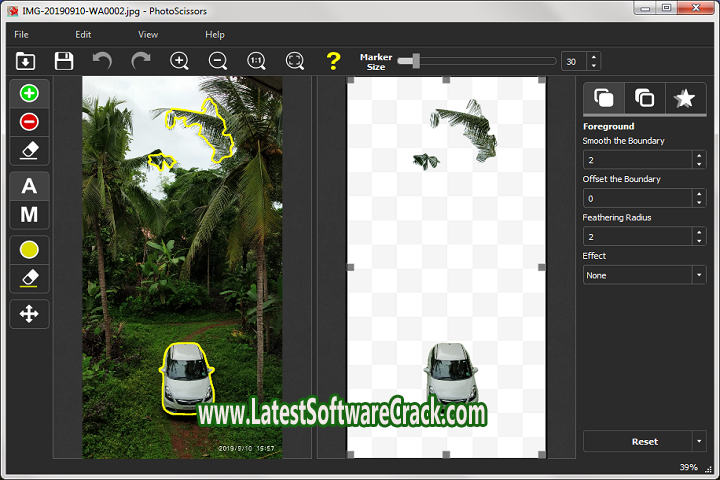Click the Undo arrow
The width and height of the screenshot is (720, 480).
102,61
